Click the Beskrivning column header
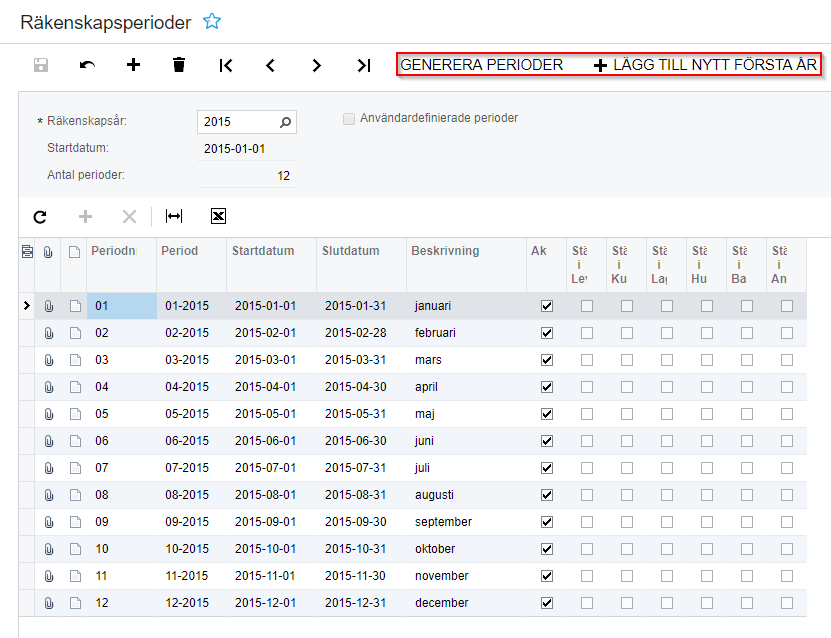 tap(445, 251)
